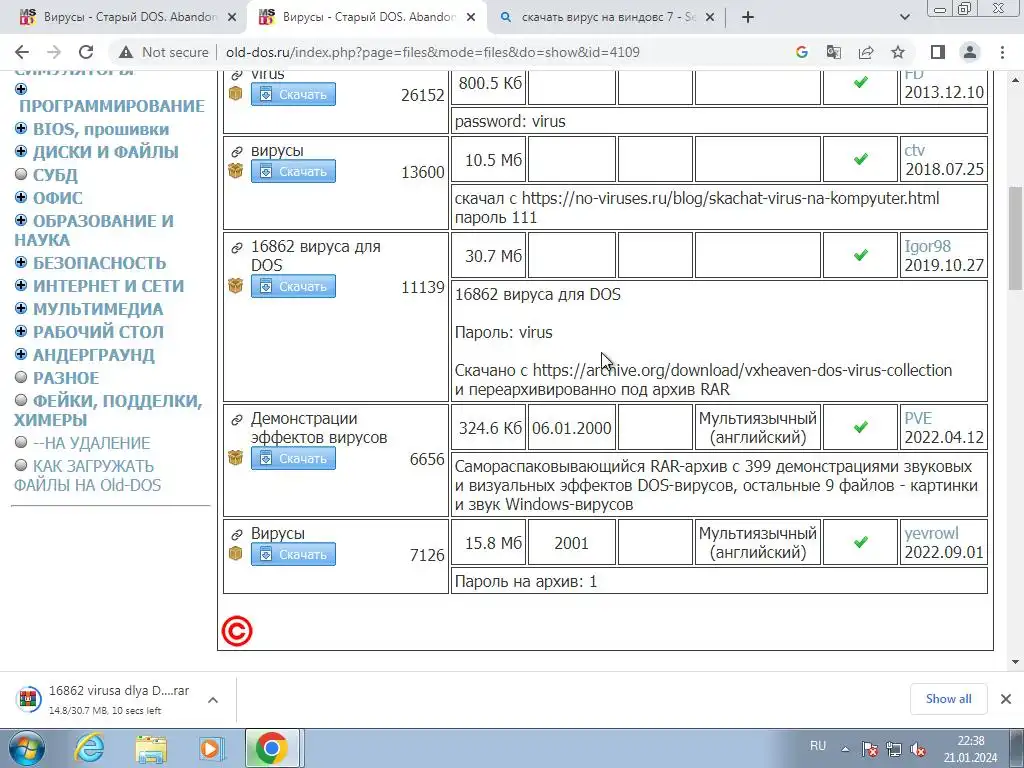Open uploader ctv profile link
The height and width of the screenshot is (768, 1024).
tap(914, 150)
